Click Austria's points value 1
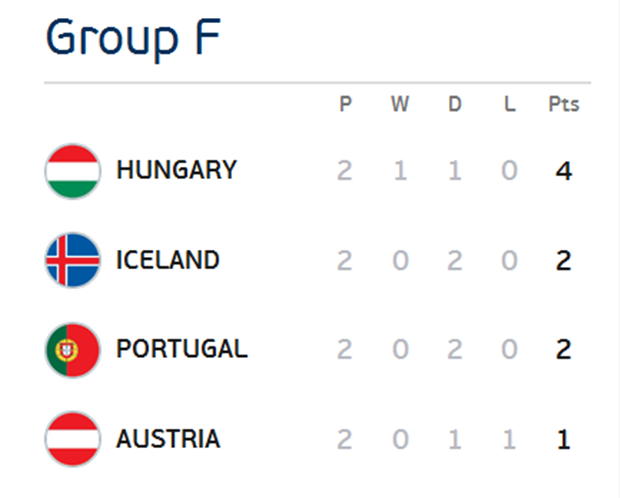This screenshot has width=620, height=498. [564, 439]
